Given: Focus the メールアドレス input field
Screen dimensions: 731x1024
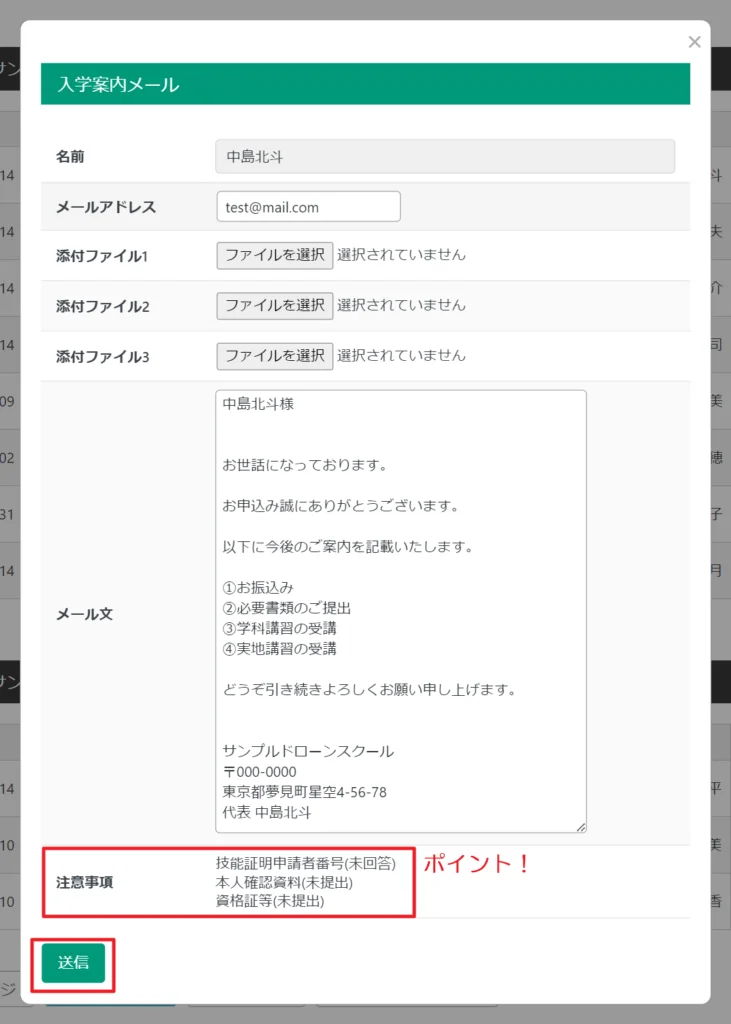Looking at the screenshot, I should click(308, 207).
